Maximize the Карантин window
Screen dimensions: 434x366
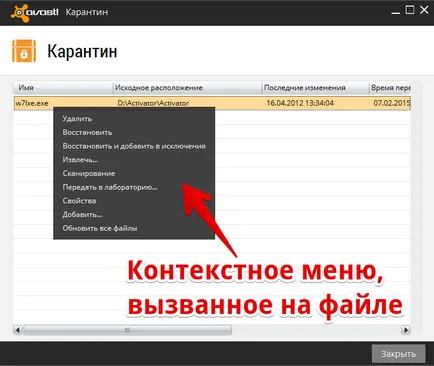[410, 10]
